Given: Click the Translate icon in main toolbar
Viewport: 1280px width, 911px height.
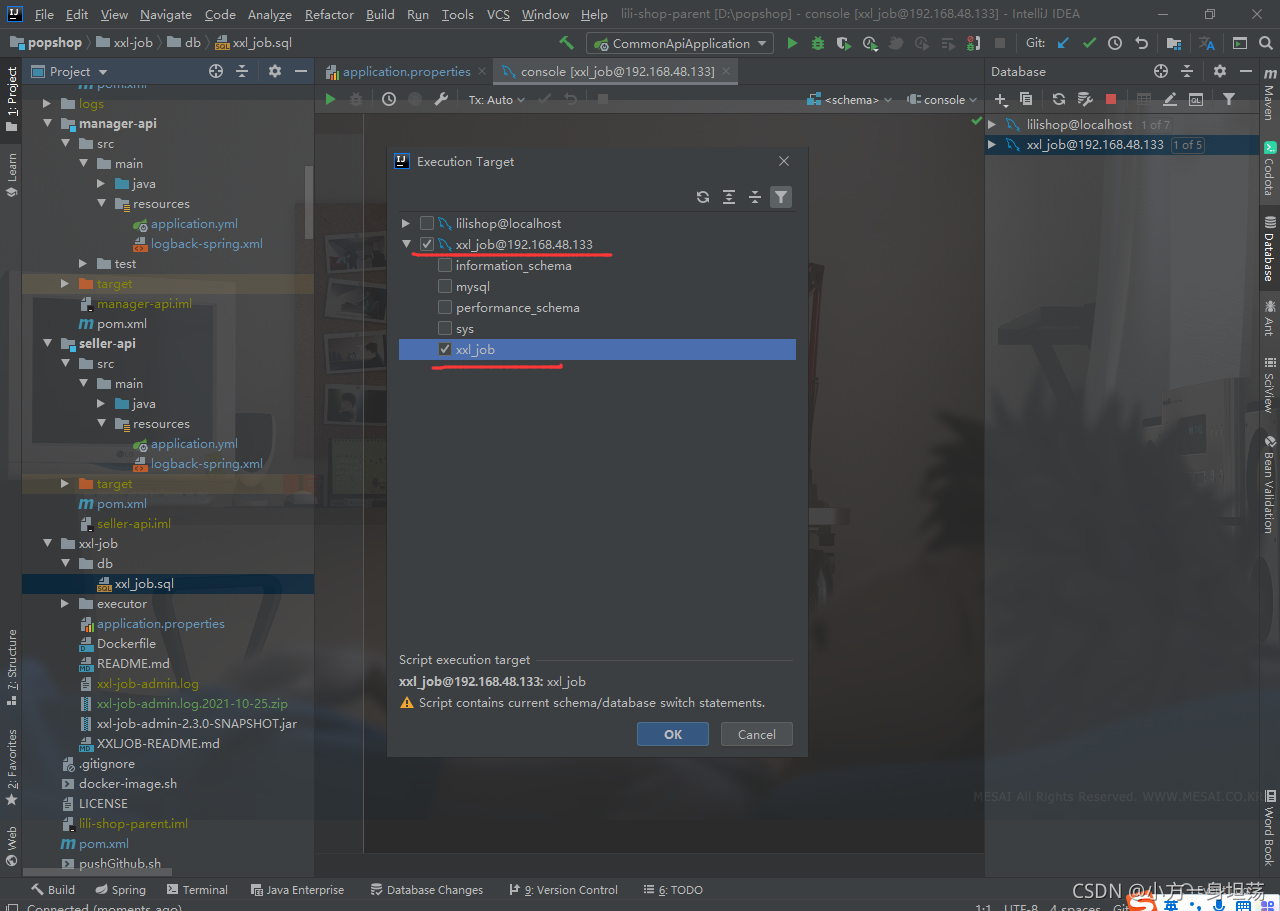Looking at the screenshot, I should tap(1207, 43).
